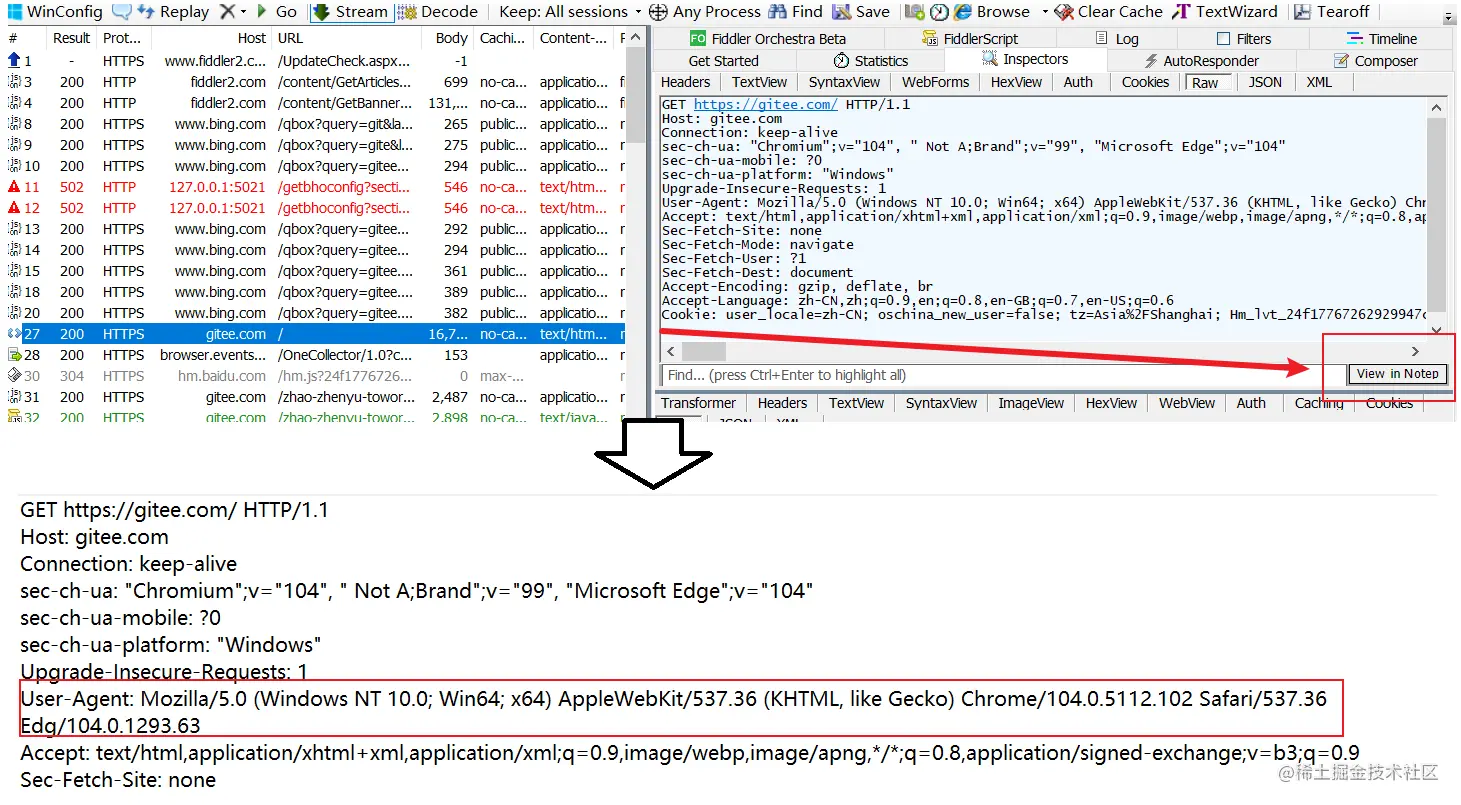Click Browse with Internet Explorer icon
The image size is (1461, 805).
[991, 12]
